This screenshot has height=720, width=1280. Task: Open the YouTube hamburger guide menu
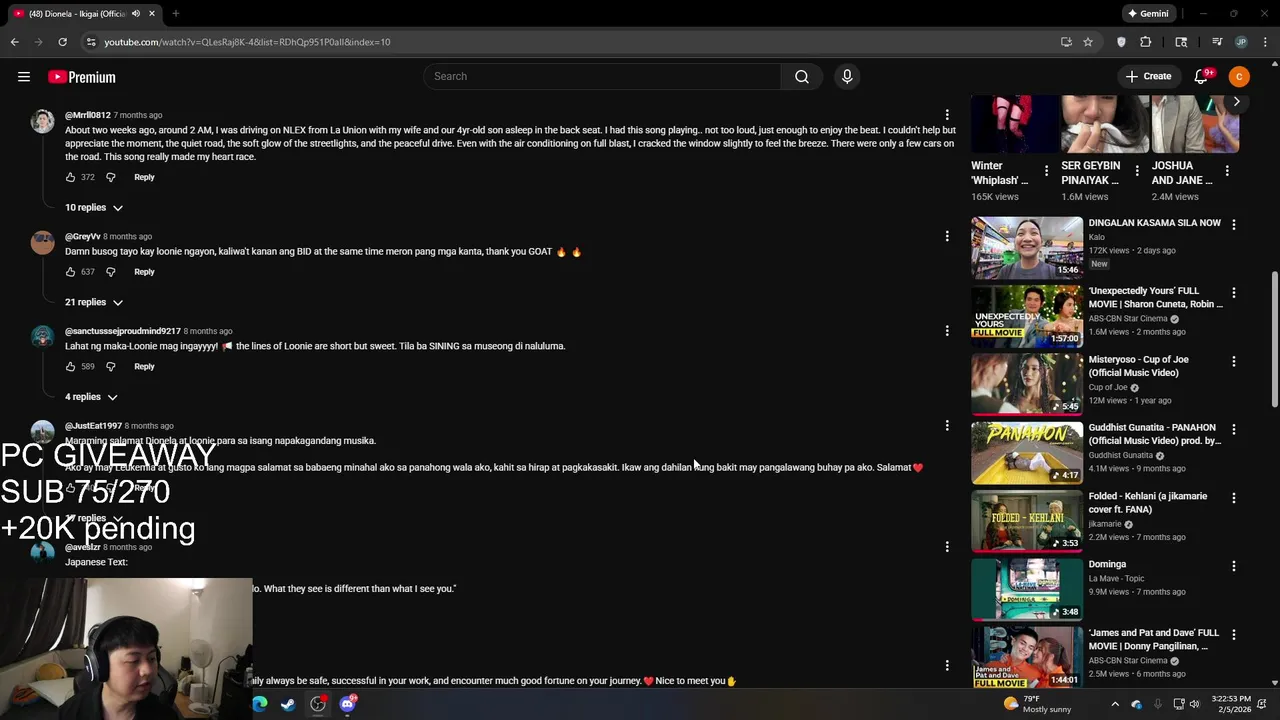pyautogui.click(x=24, y=77)
